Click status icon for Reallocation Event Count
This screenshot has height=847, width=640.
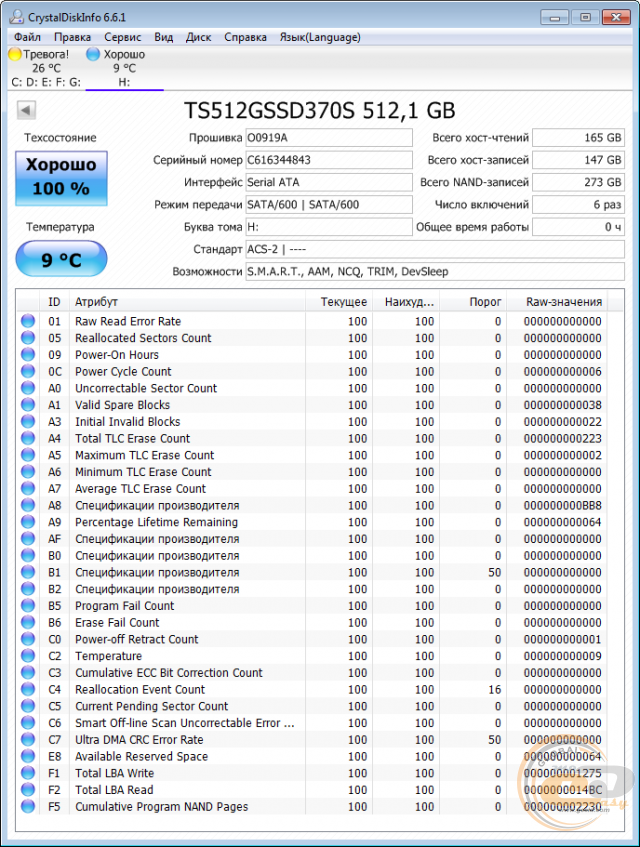point(28,689)
